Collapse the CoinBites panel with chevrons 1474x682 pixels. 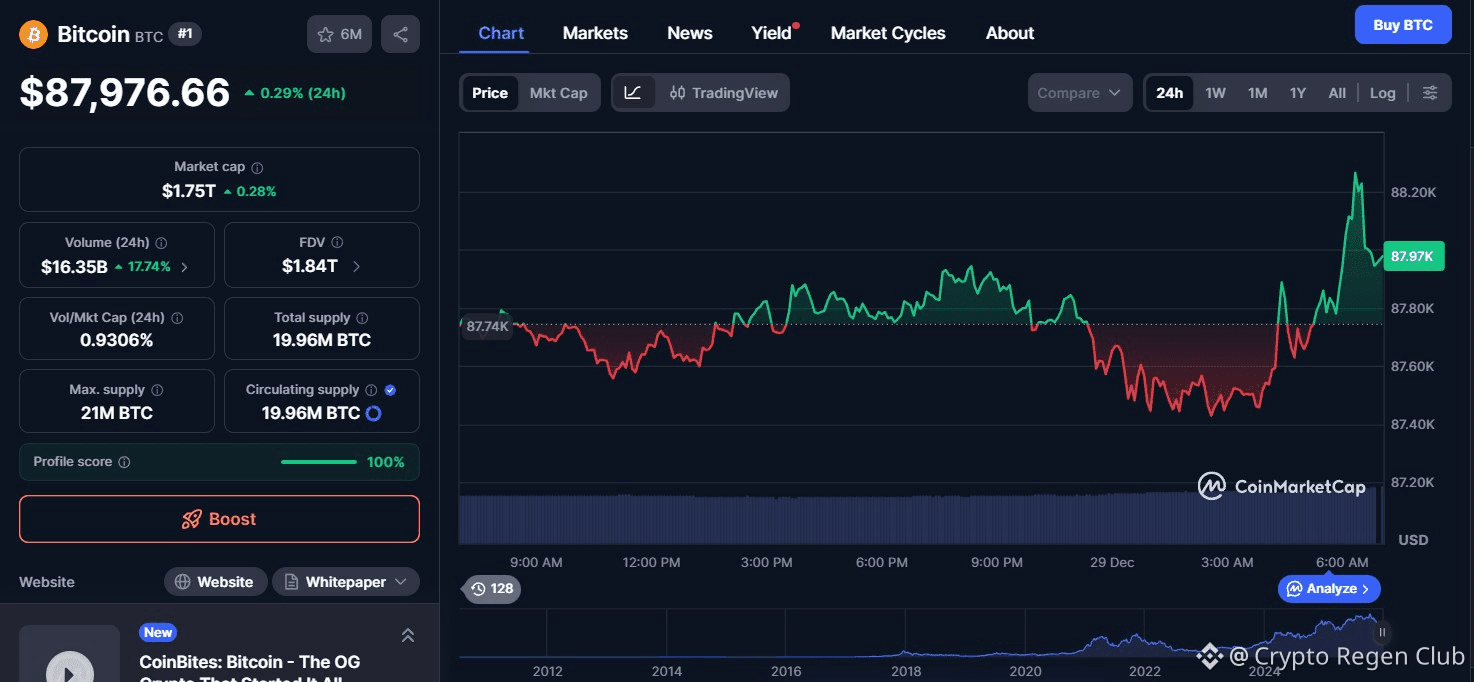(408, 635)
